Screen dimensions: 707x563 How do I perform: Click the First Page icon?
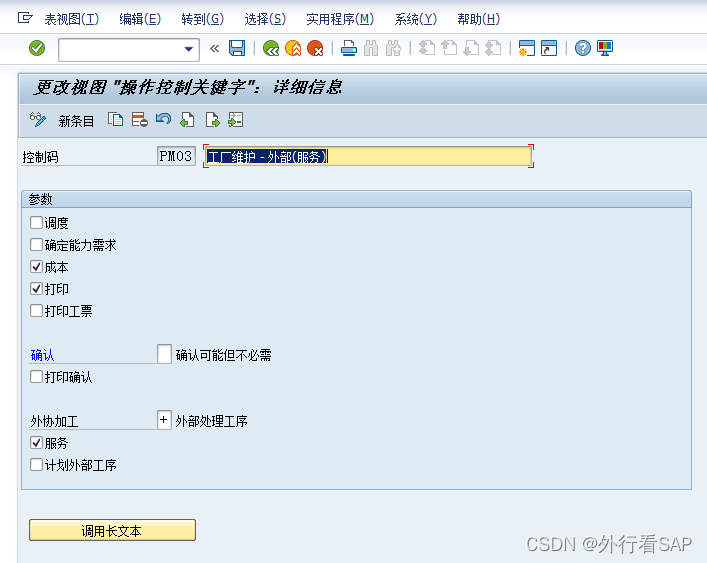427,48
